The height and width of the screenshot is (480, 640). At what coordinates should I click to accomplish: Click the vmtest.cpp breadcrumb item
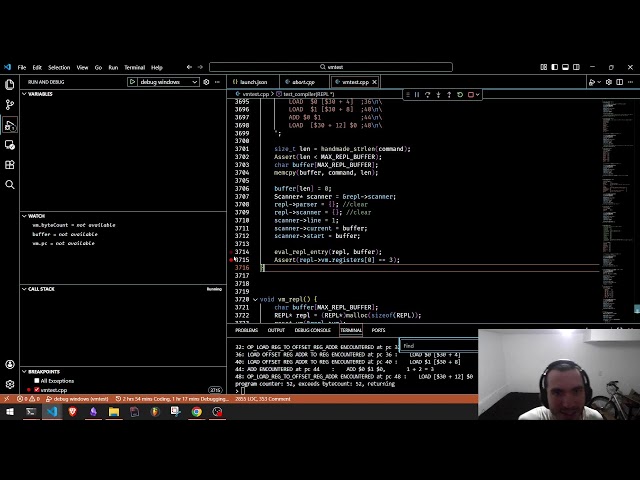pos(253,94)
